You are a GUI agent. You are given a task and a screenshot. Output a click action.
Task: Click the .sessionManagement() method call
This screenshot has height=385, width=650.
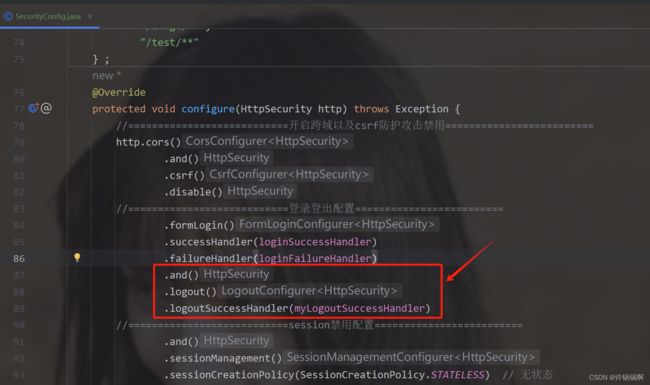[223, 358]
